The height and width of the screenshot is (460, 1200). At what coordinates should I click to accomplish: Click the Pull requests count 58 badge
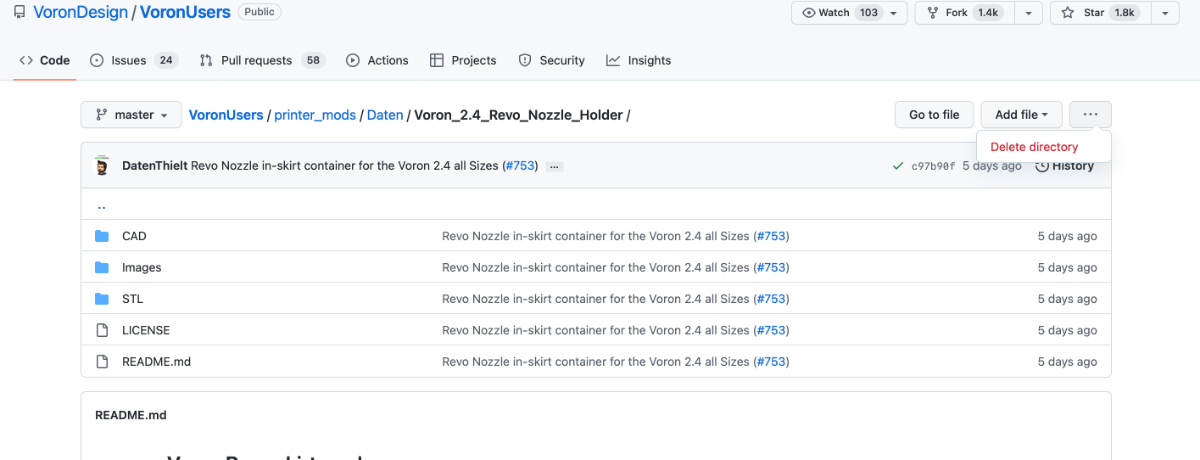(x=313, y=60)
